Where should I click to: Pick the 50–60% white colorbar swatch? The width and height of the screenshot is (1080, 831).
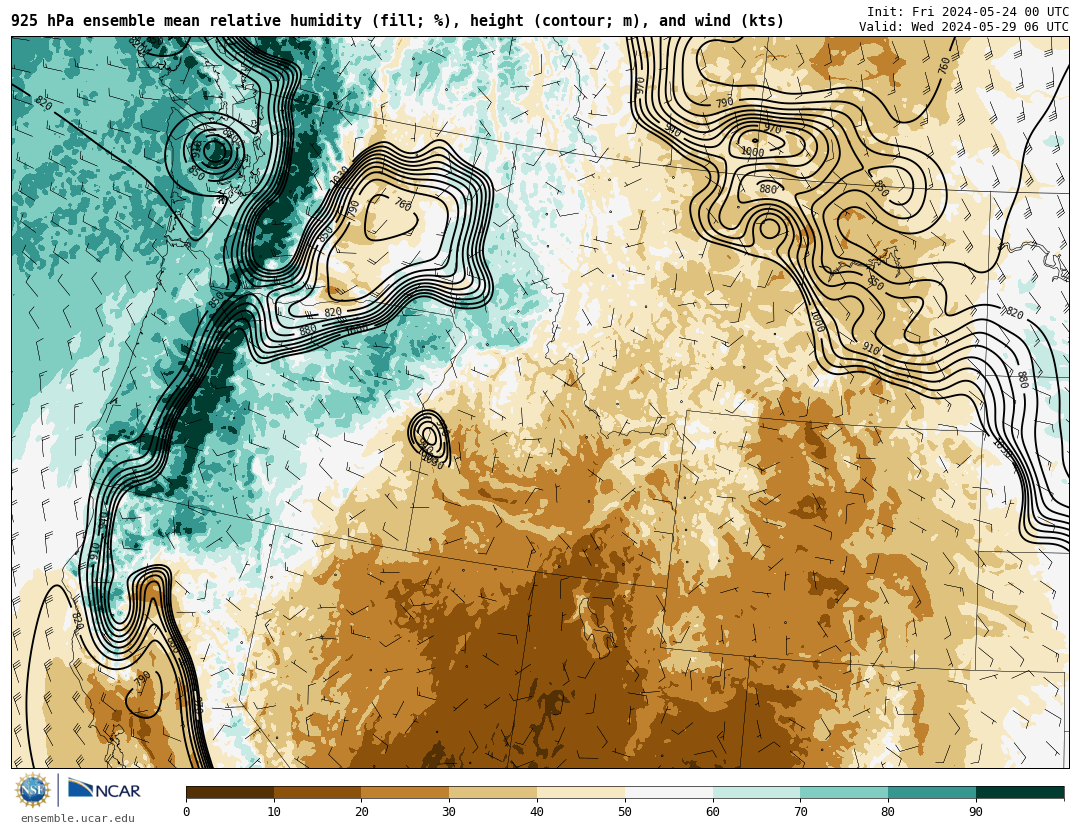[669, 792]
